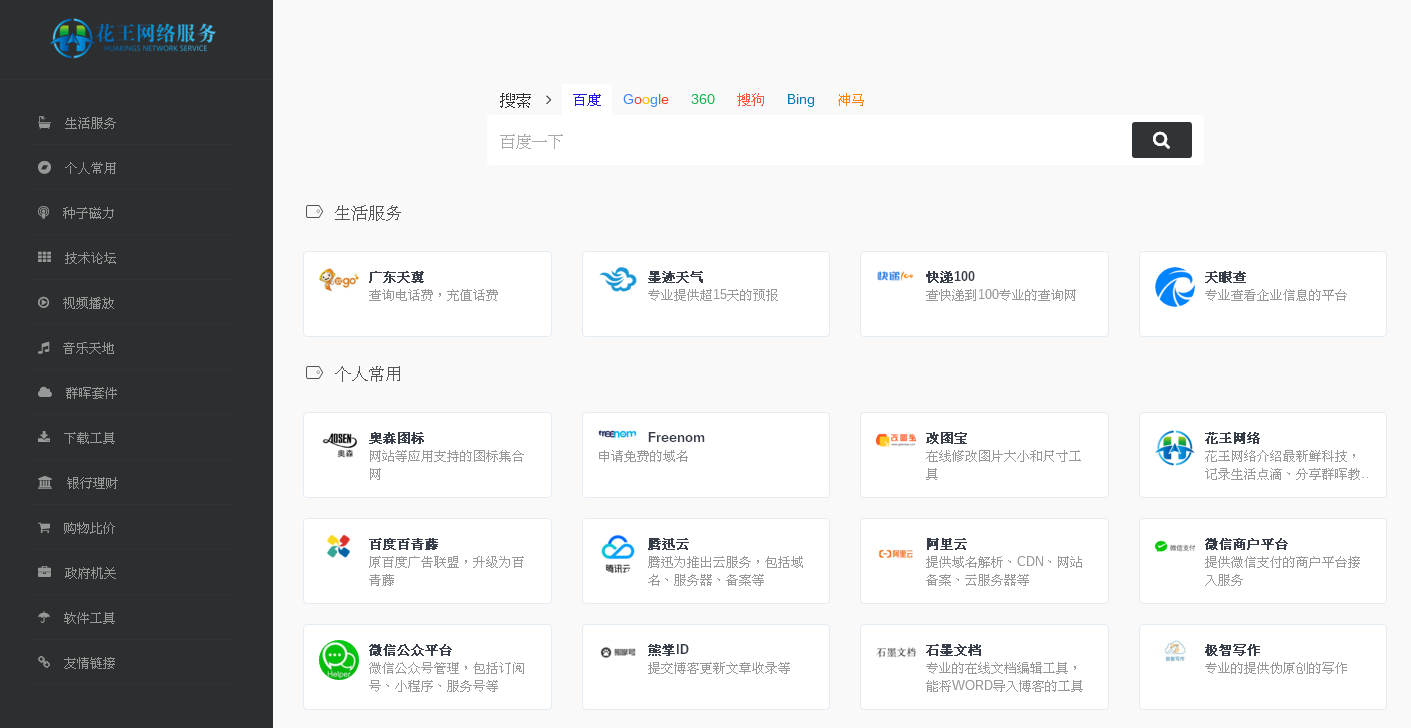The height and width of the screenshot is (728, 1411).
Task: Switch to Bing search tab
Action: [801, 100]
